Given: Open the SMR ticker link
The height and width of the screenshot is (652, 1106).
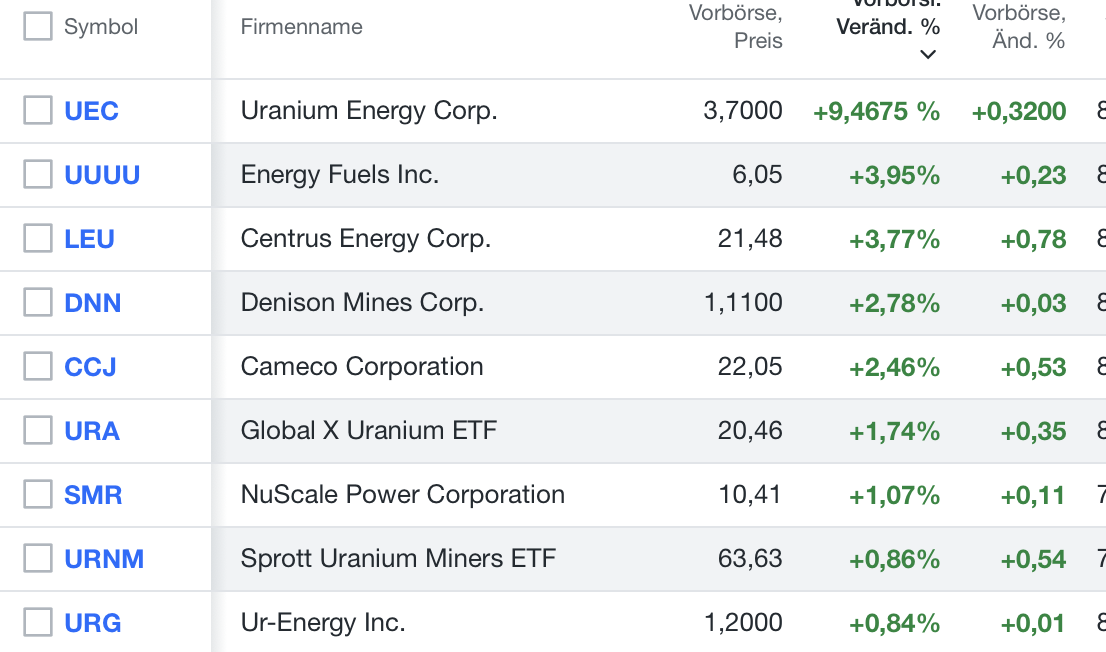Looking at the screenshot, I should (93, 495).
